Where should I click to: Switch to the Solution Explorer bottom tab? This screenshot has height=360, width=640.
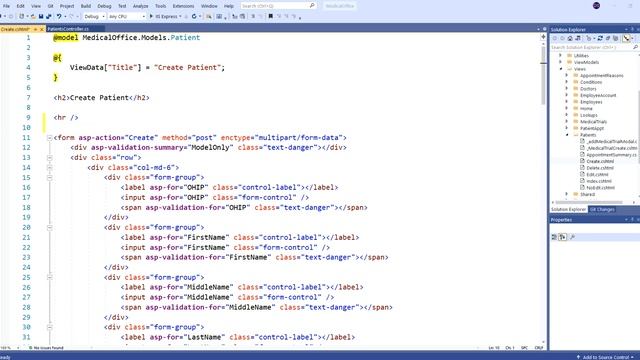point(569,209)
